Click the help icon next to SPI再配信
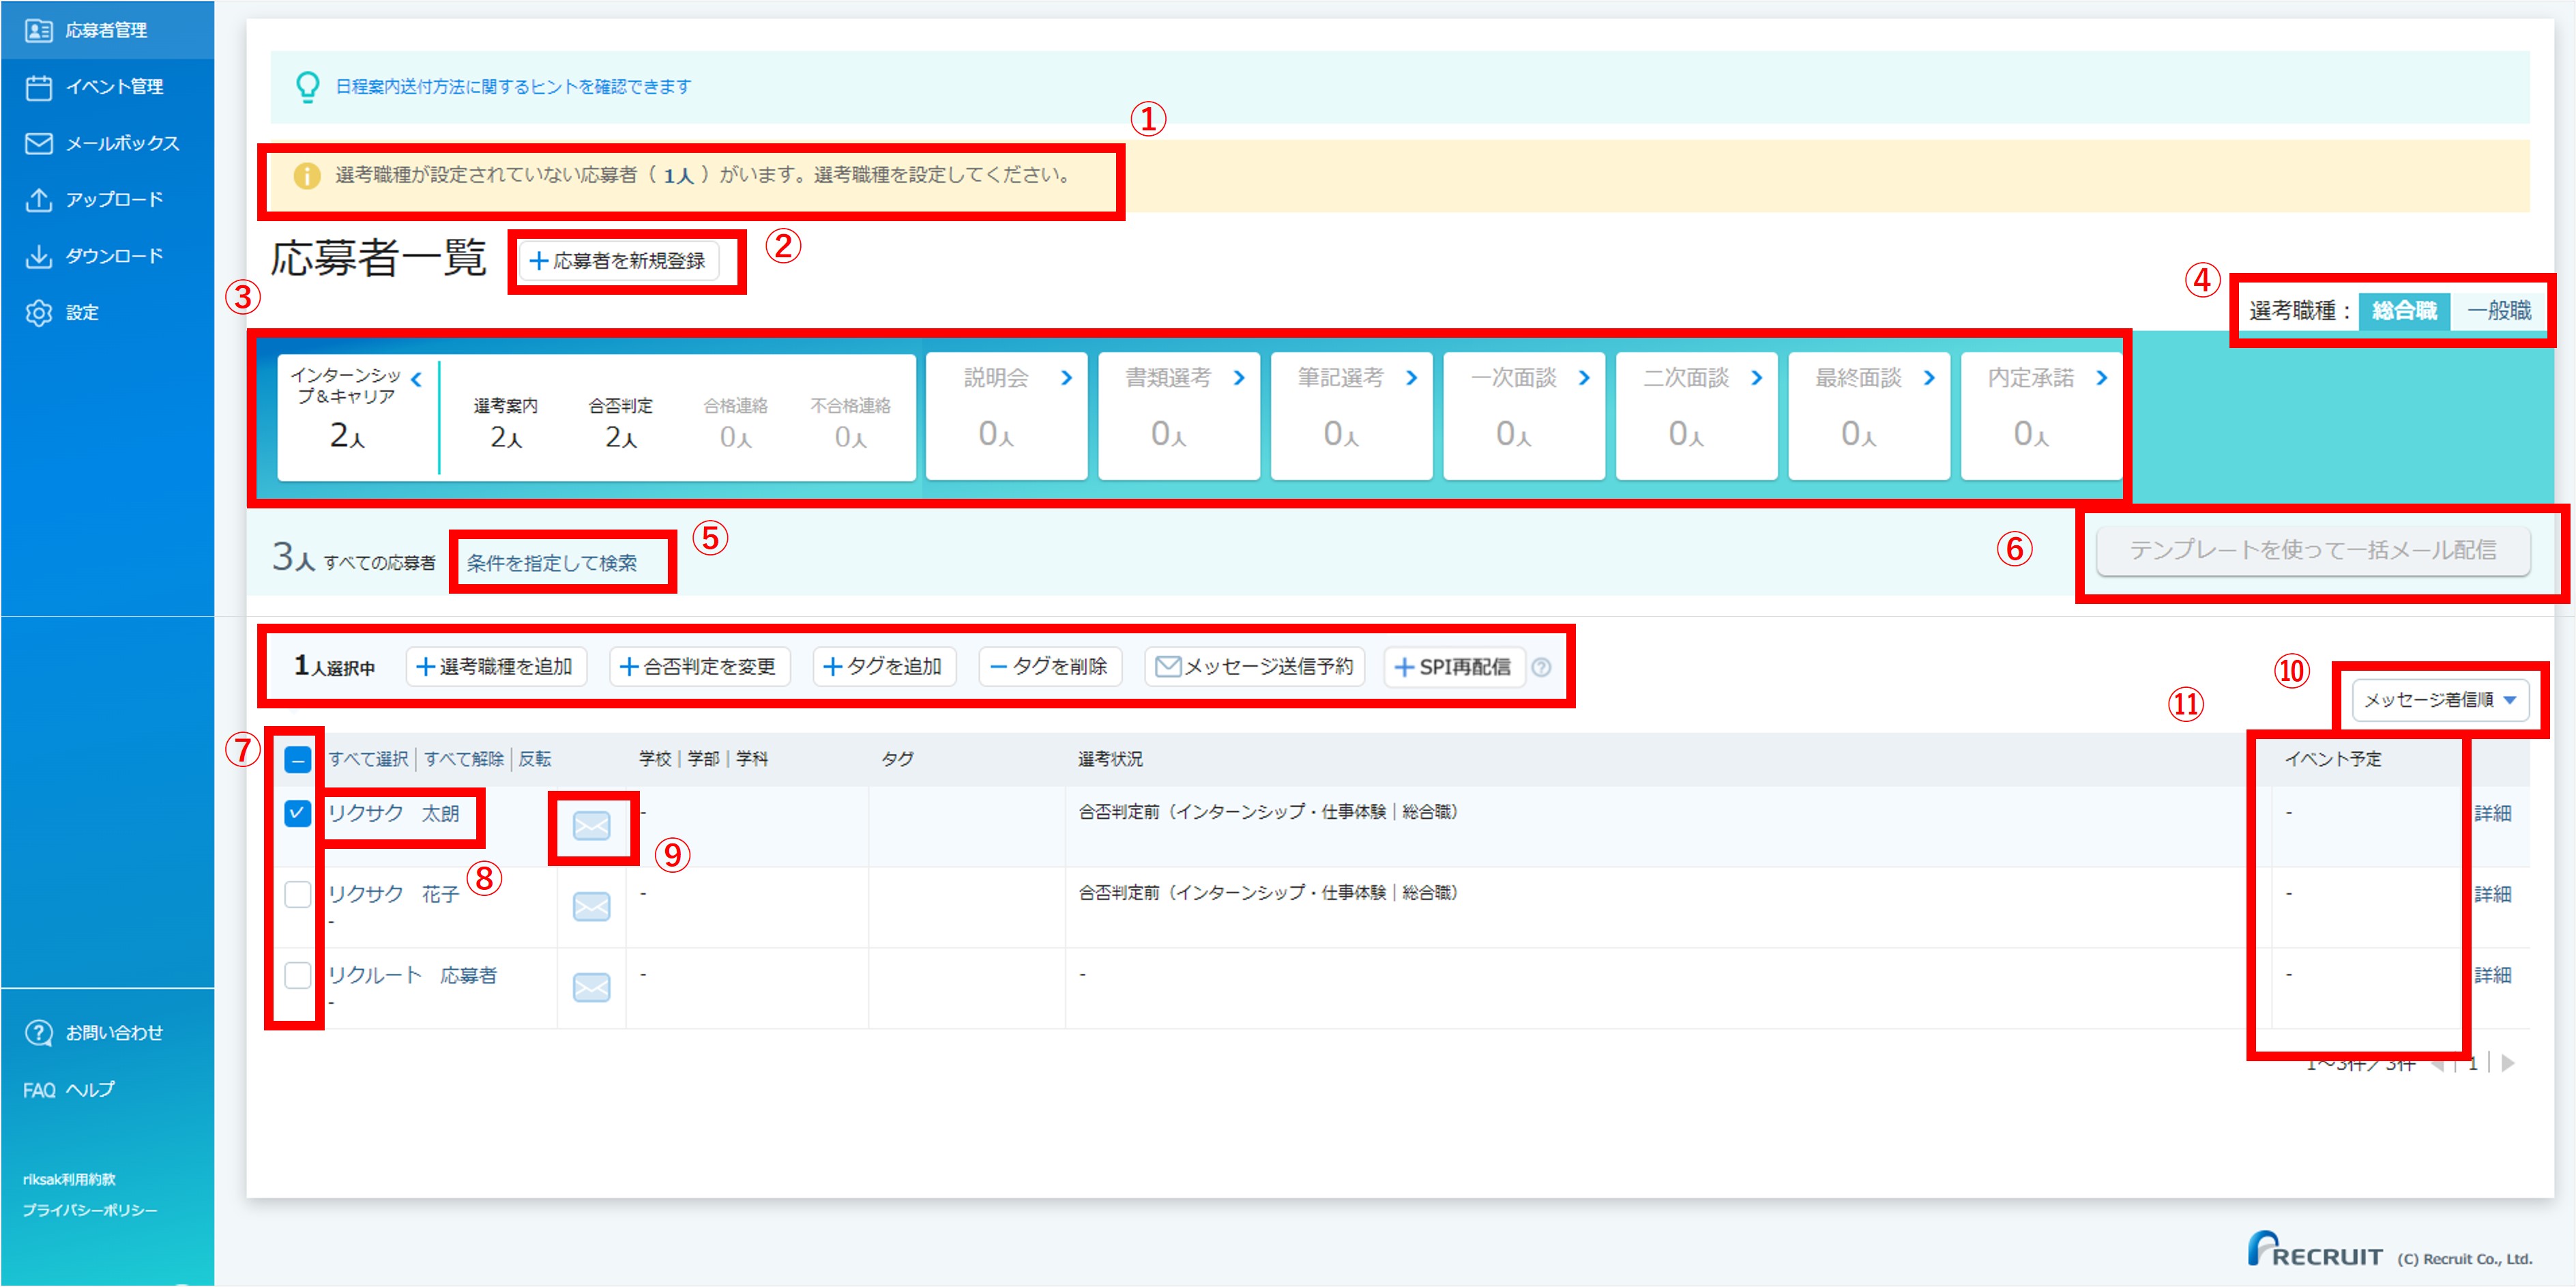The height and width of the screenshot is (1287, 2576). click(1542, 667)
